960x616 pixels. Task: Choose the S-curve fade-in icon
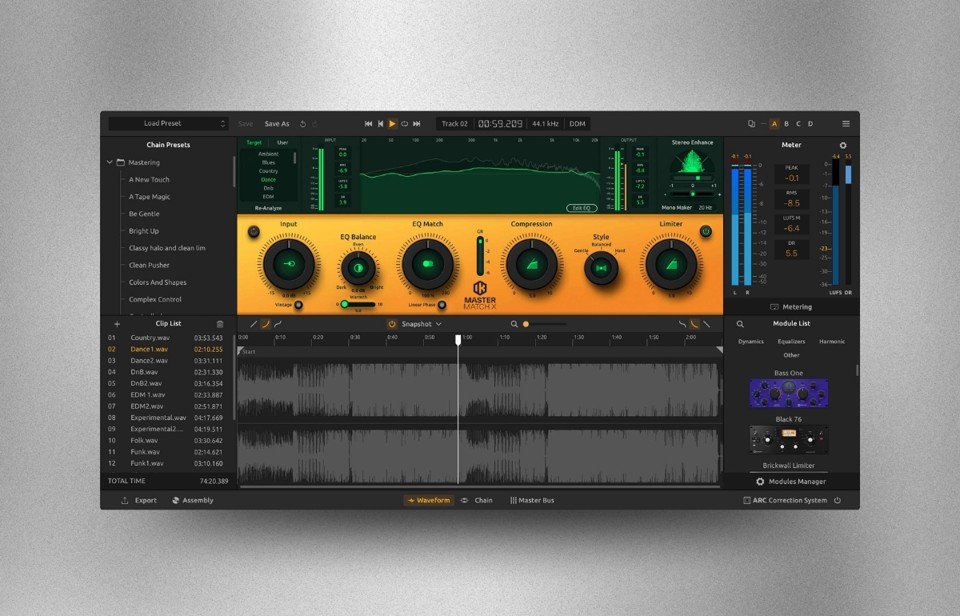point(278,324)
